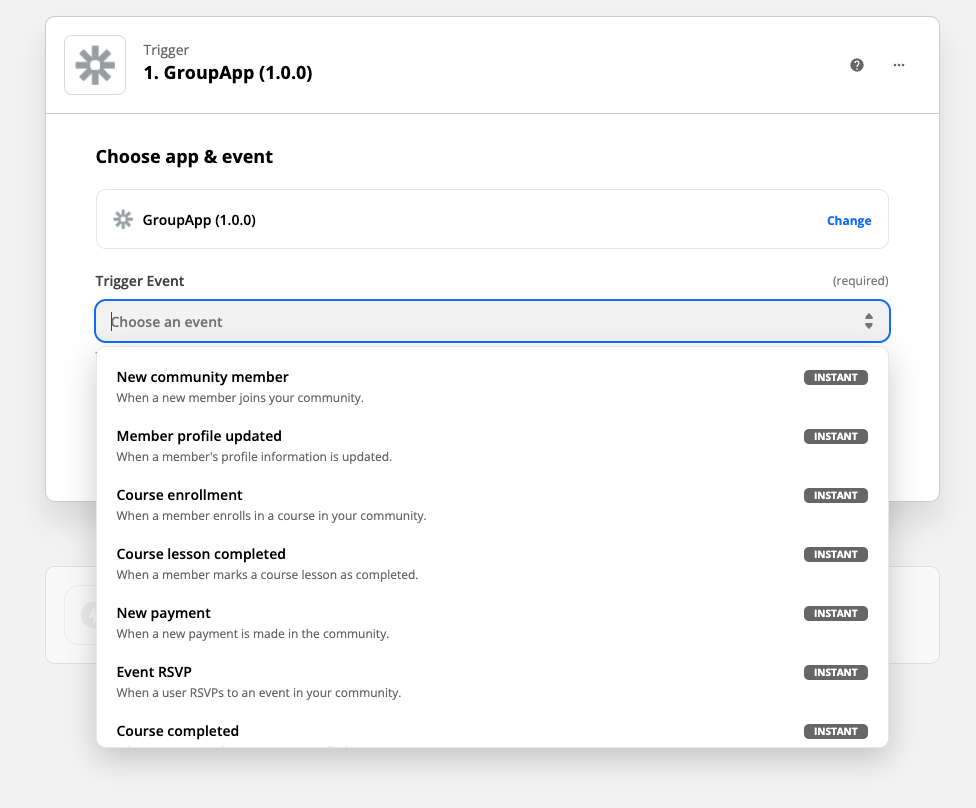Select Course completed event option
Viewport: 976px width, 808px height.
pyautogui.click(x=178, y=731)
